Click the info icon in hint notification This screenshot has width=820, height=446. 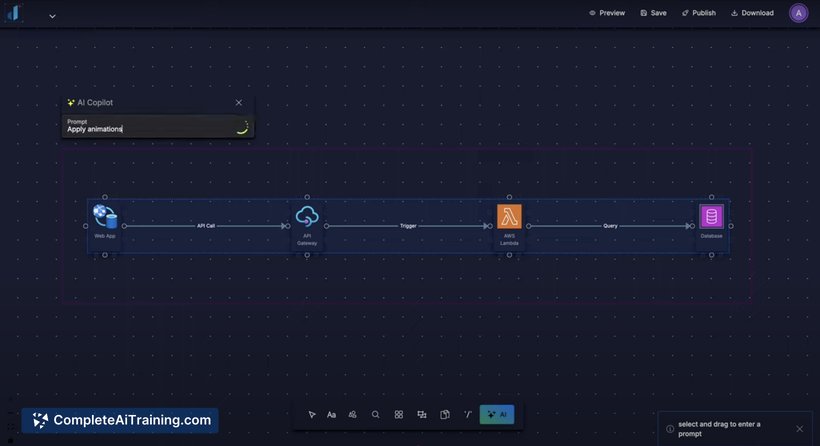(670, 429)
